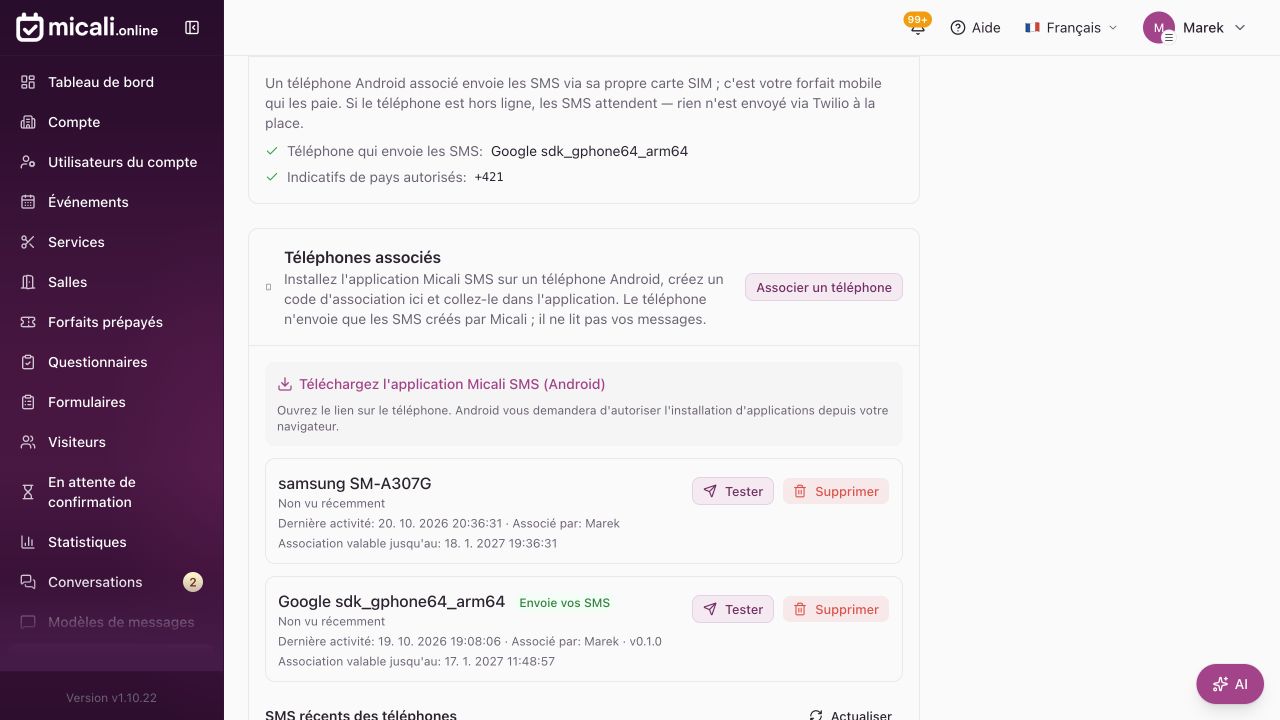This screenshot has height=720, width=1280.
Task: Click the micali.online logo
Action: [87, 28]
